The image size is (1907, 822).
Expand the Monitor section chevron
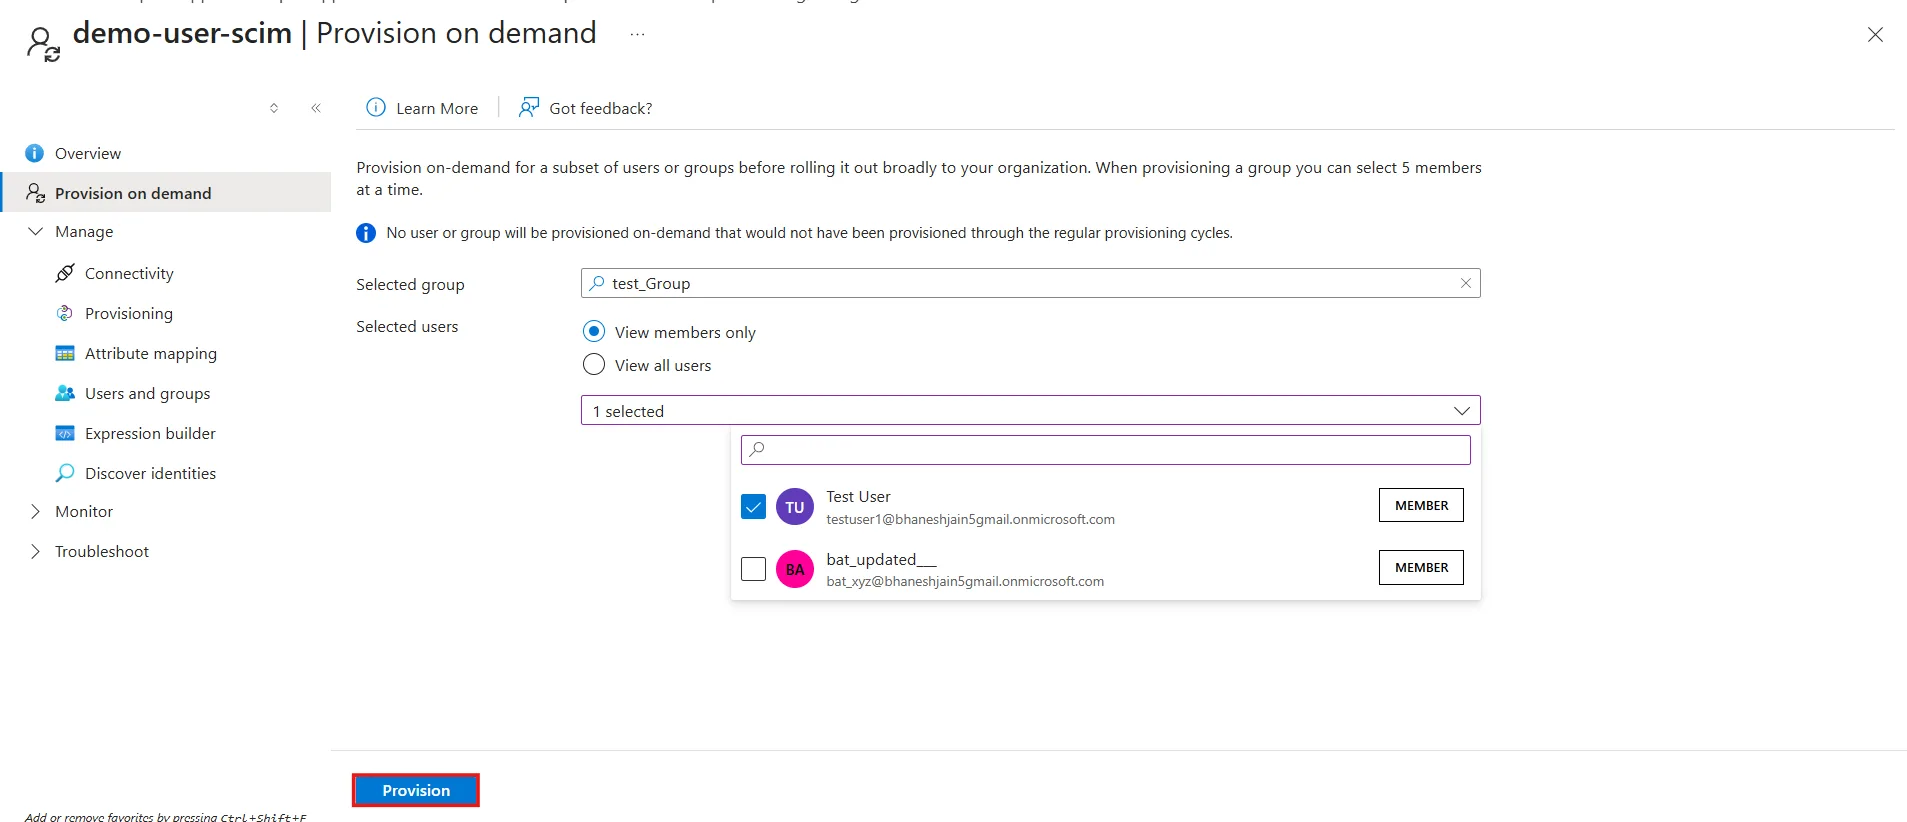pos(36,511)
